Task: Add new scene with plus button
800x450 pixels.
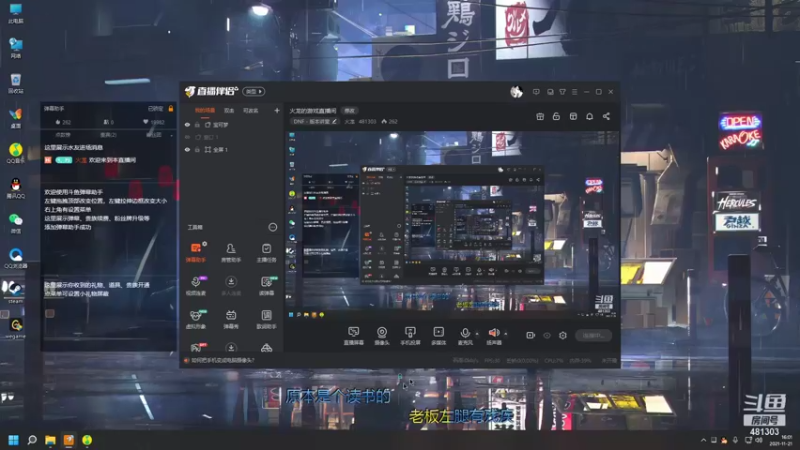Action: 277,111
